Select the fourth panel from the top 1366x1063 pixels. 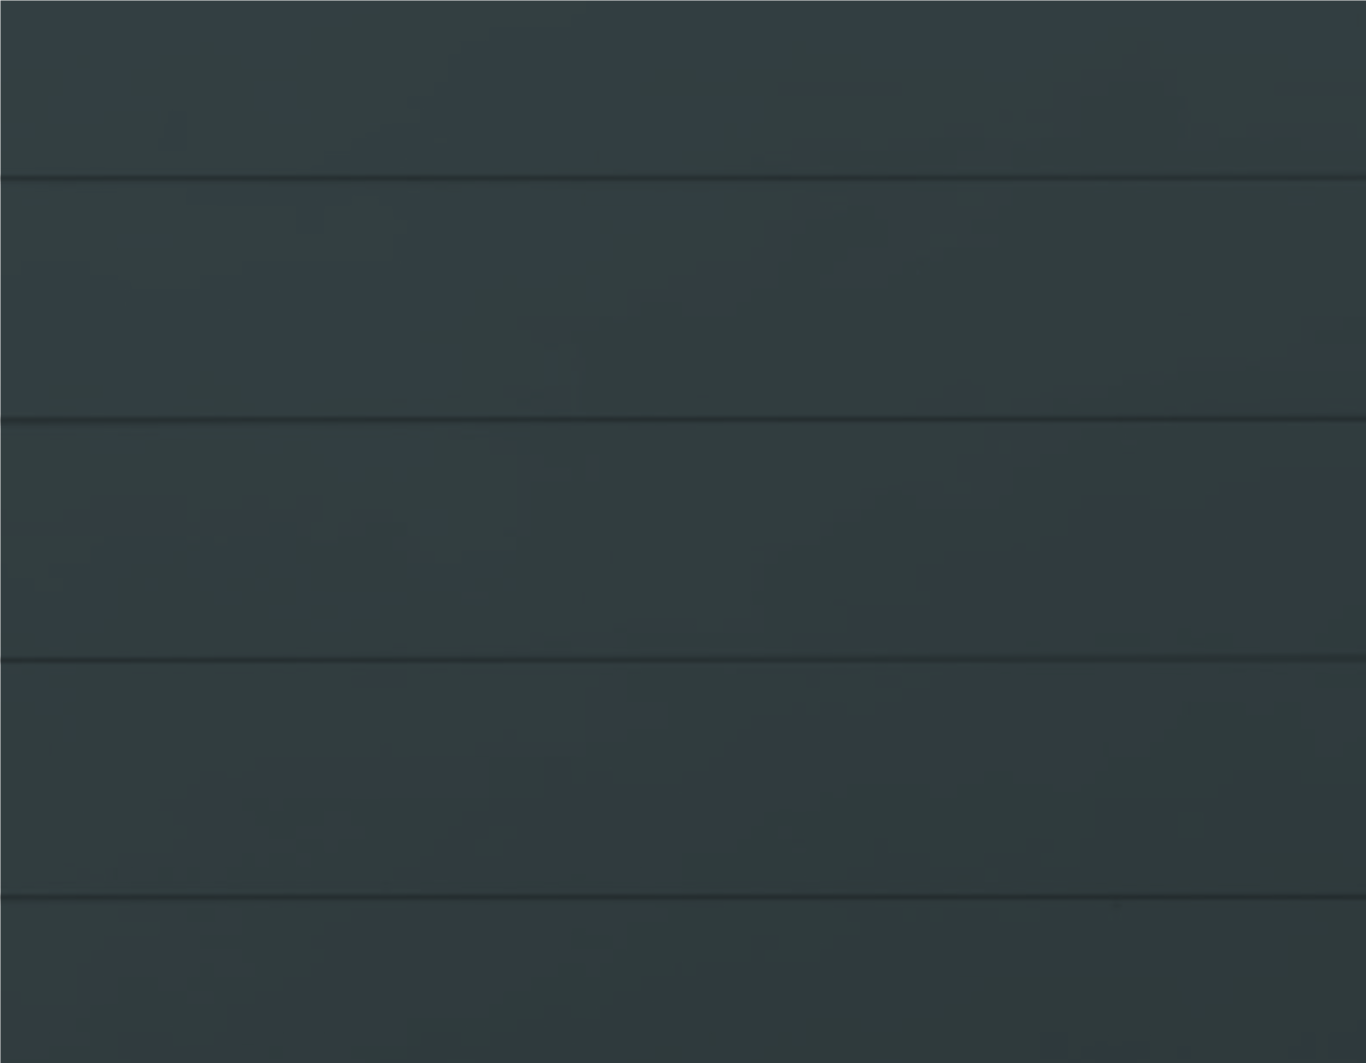tap(683, 778)
